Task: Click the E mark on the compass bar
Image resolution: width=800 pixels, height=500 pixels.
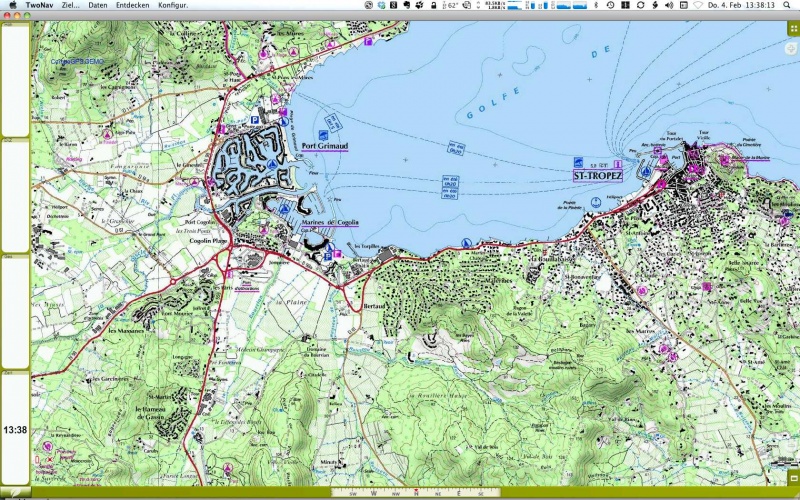Action: point(458,493)
